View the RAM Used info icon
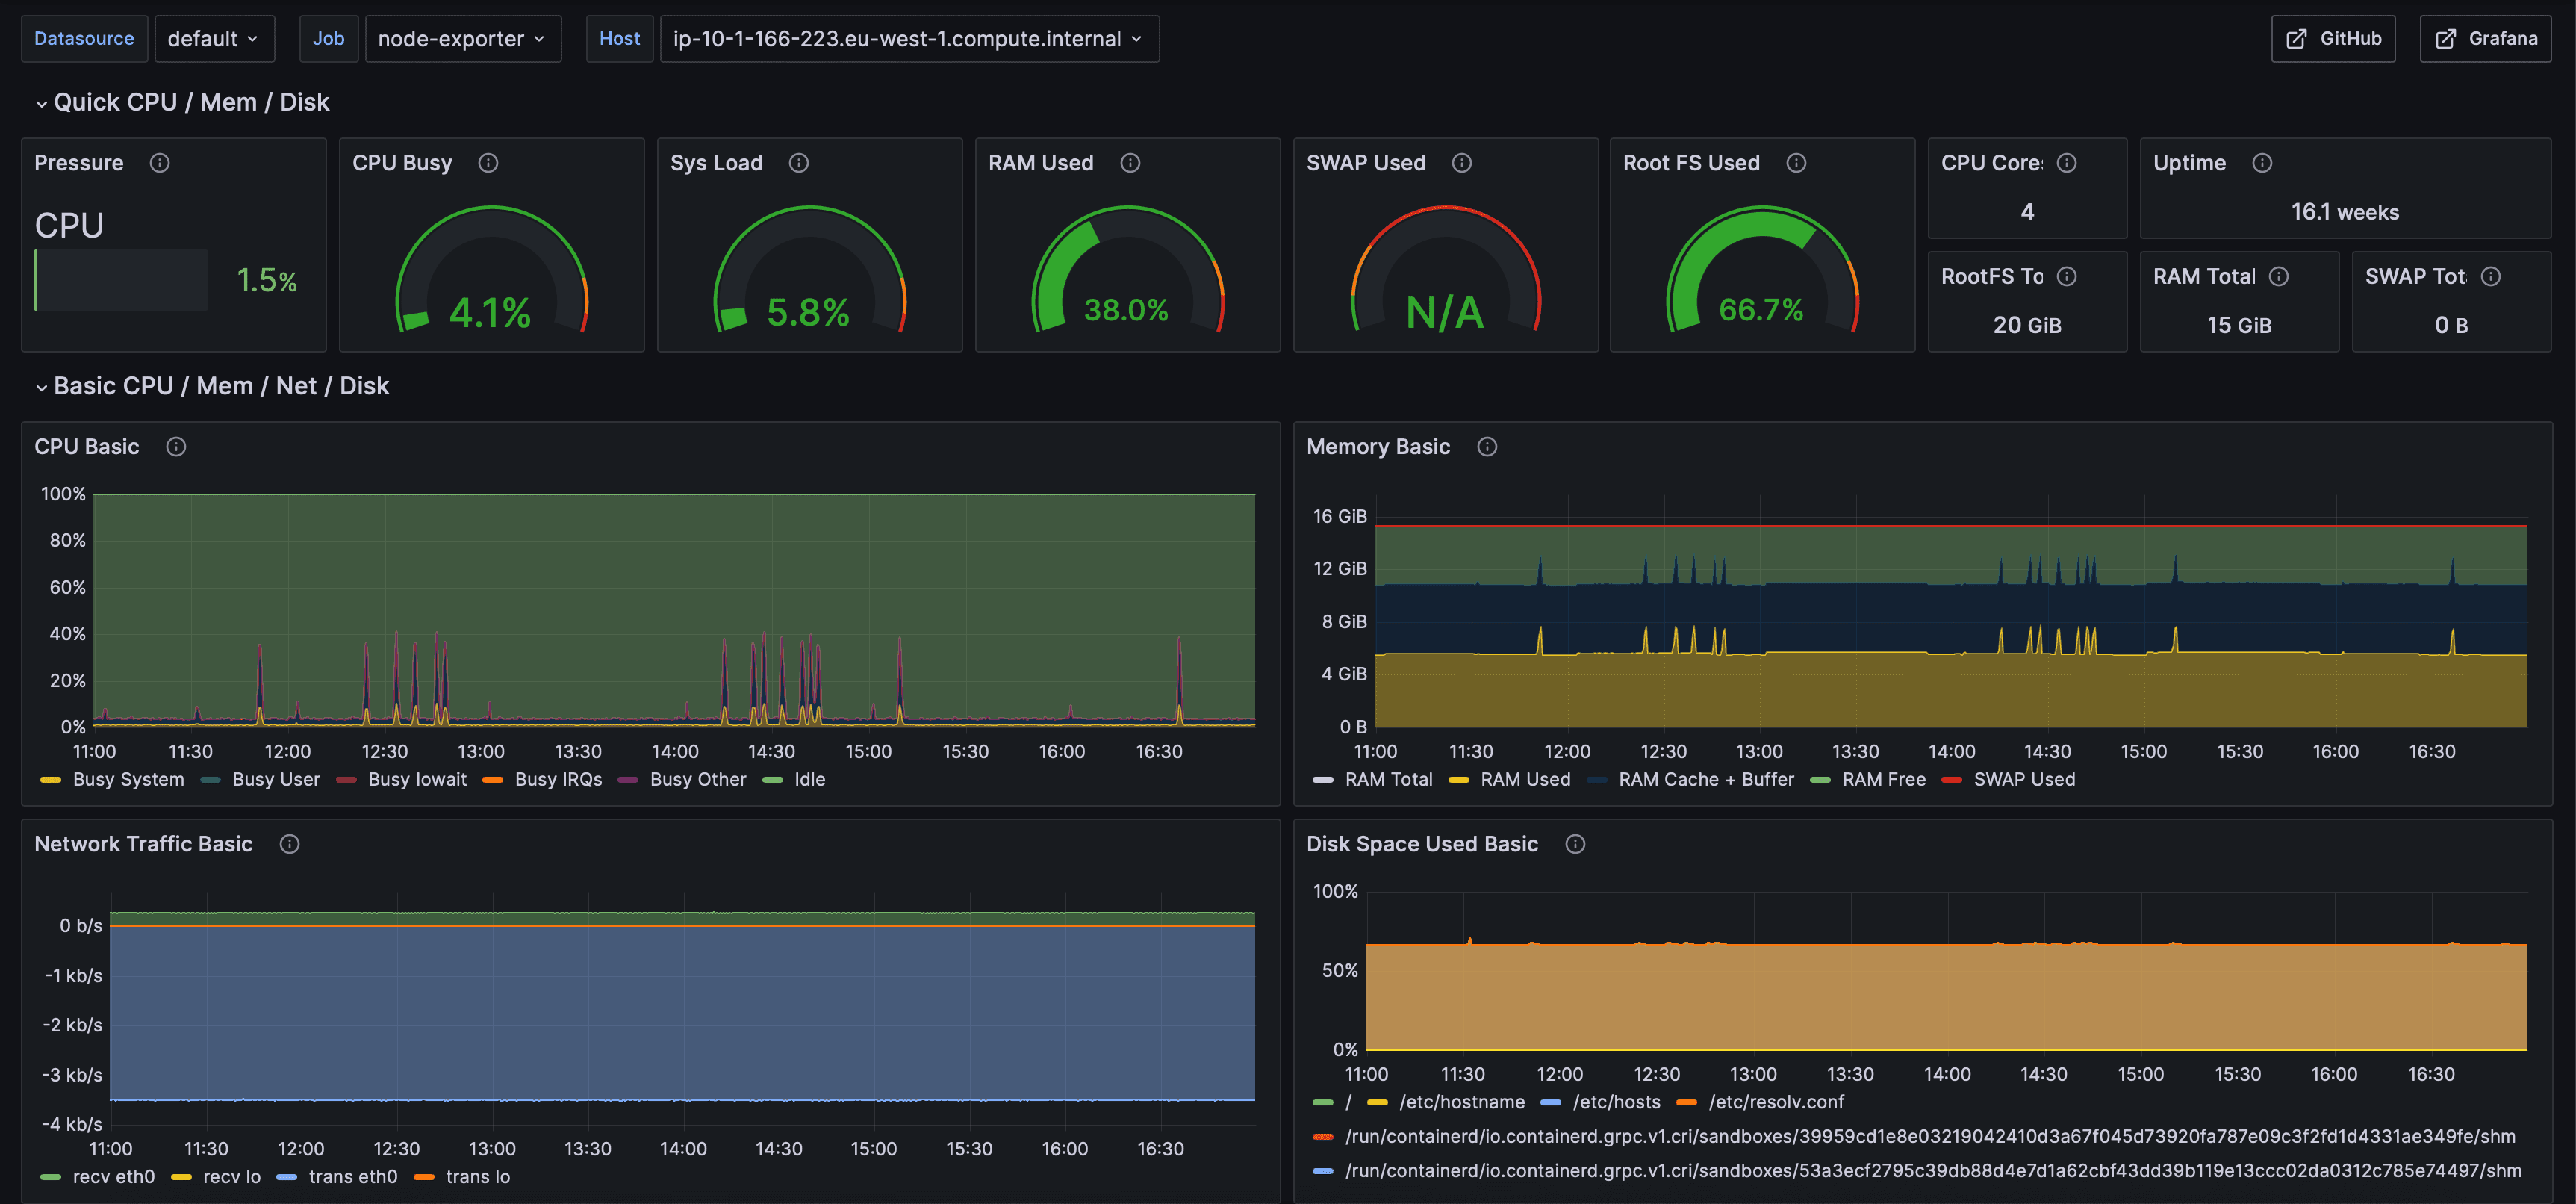 [1130, 162]
